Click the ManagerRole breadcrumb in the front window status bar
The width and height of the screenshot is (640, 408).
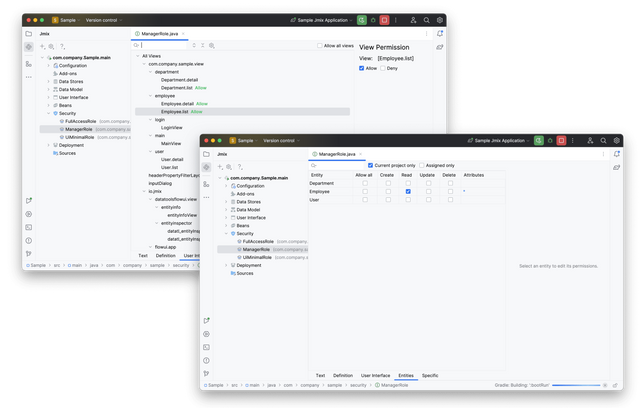391,385
